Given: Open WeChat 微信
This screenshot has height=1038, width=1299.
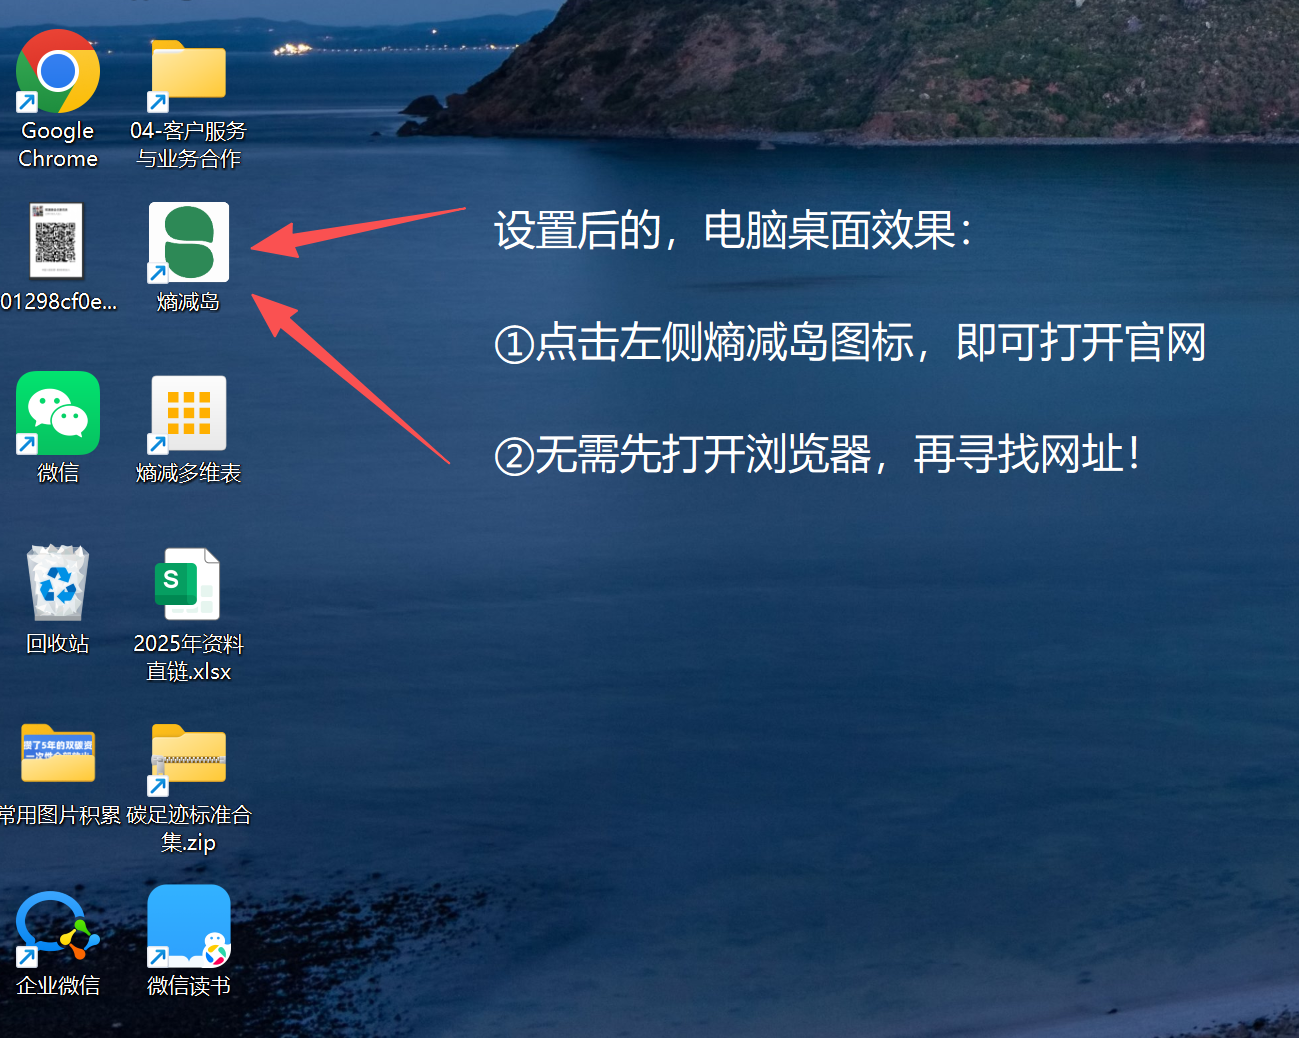Looking at the screenshot, I should click(57, 412).
